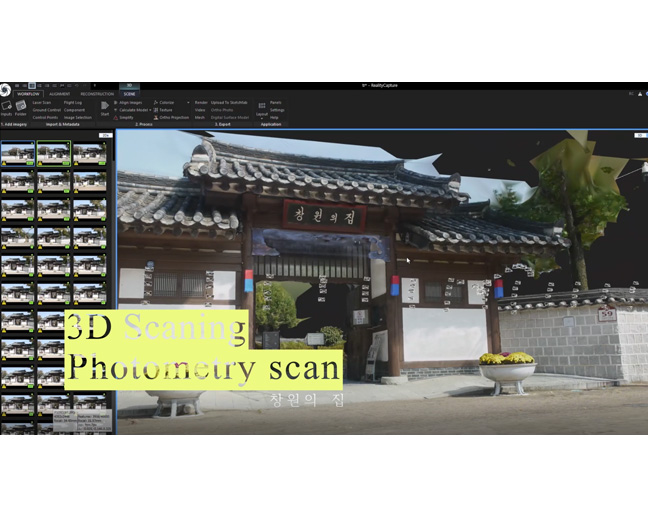Viewport: 648px width, 516px height.
Task: Click the Ortho Projection tool
Action: 171,117
